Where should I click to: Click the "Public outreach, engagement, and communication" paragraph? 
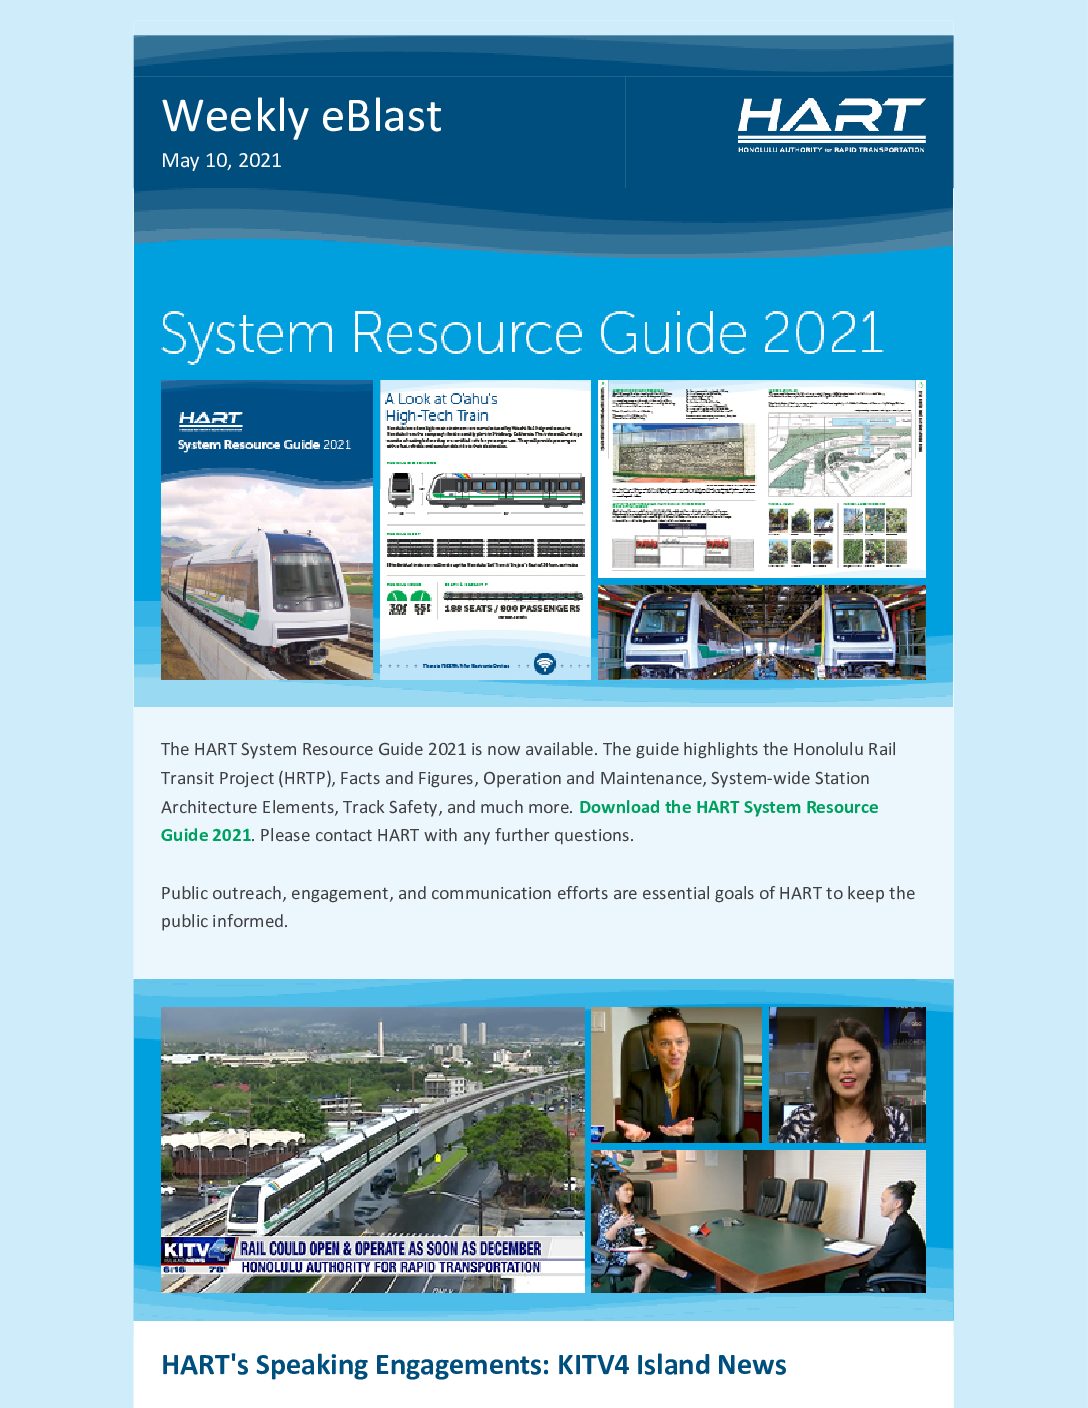[538, 907]
